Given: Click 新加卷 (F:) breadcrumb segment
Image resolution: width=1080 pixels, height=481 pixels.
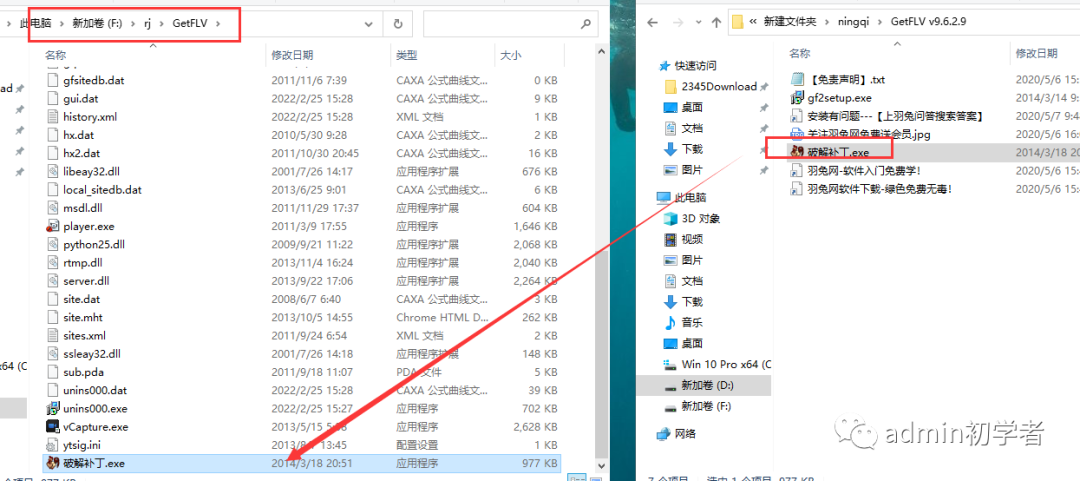Looking at the screenshot, I should point(97,23).
